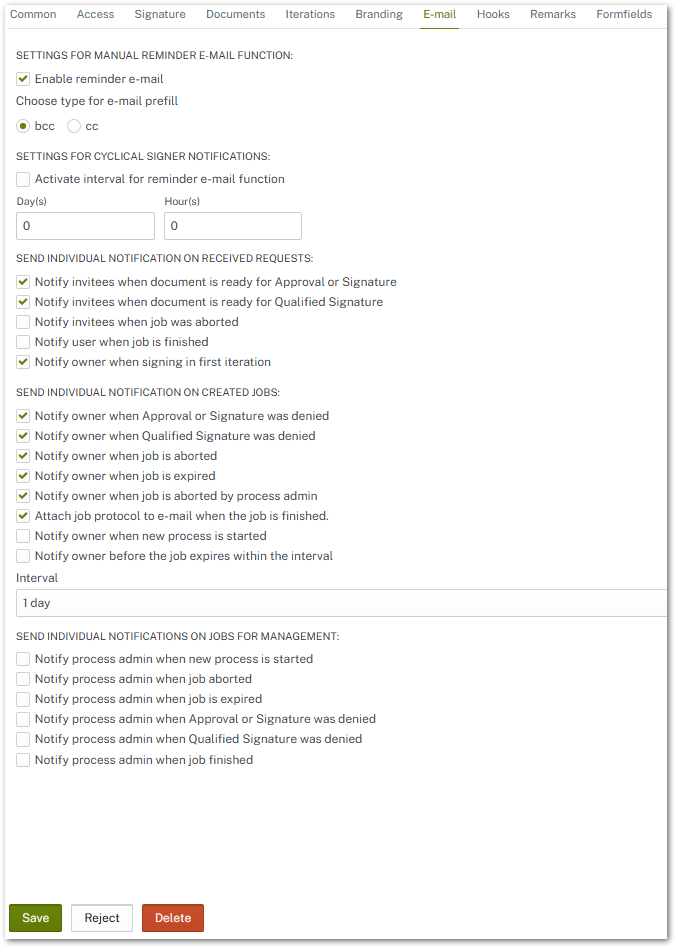Image resolution: width=676 pixels, height=948 pixels.
Task: Open the Hooks tab
Action: click(493, 14)
